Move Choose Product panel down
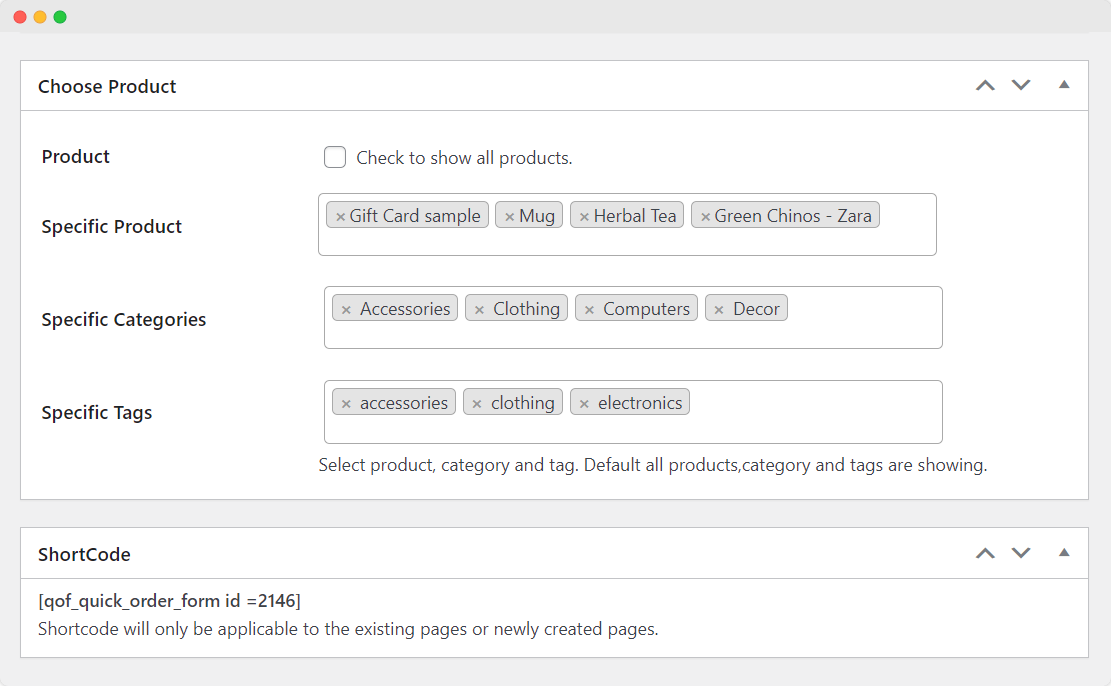The height and width of the screenshot is (686, 1111). click(x=1021, y=86)
